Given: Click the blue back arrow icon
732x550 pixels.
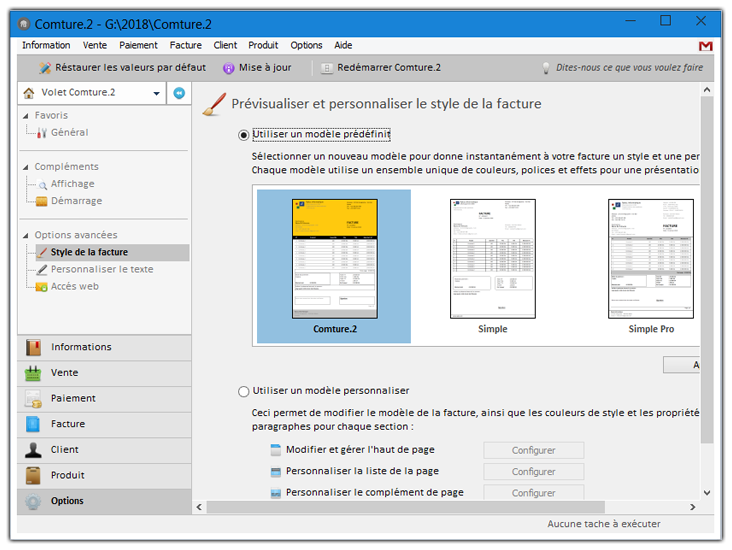Looking at the screenshot, I should (x=179, y=93).
